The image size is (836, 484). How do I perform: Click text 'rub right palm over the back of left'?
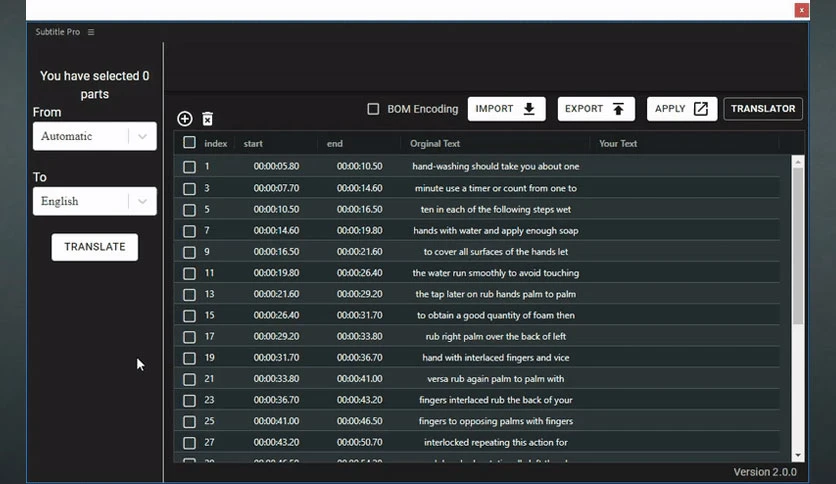coord(495,336)
